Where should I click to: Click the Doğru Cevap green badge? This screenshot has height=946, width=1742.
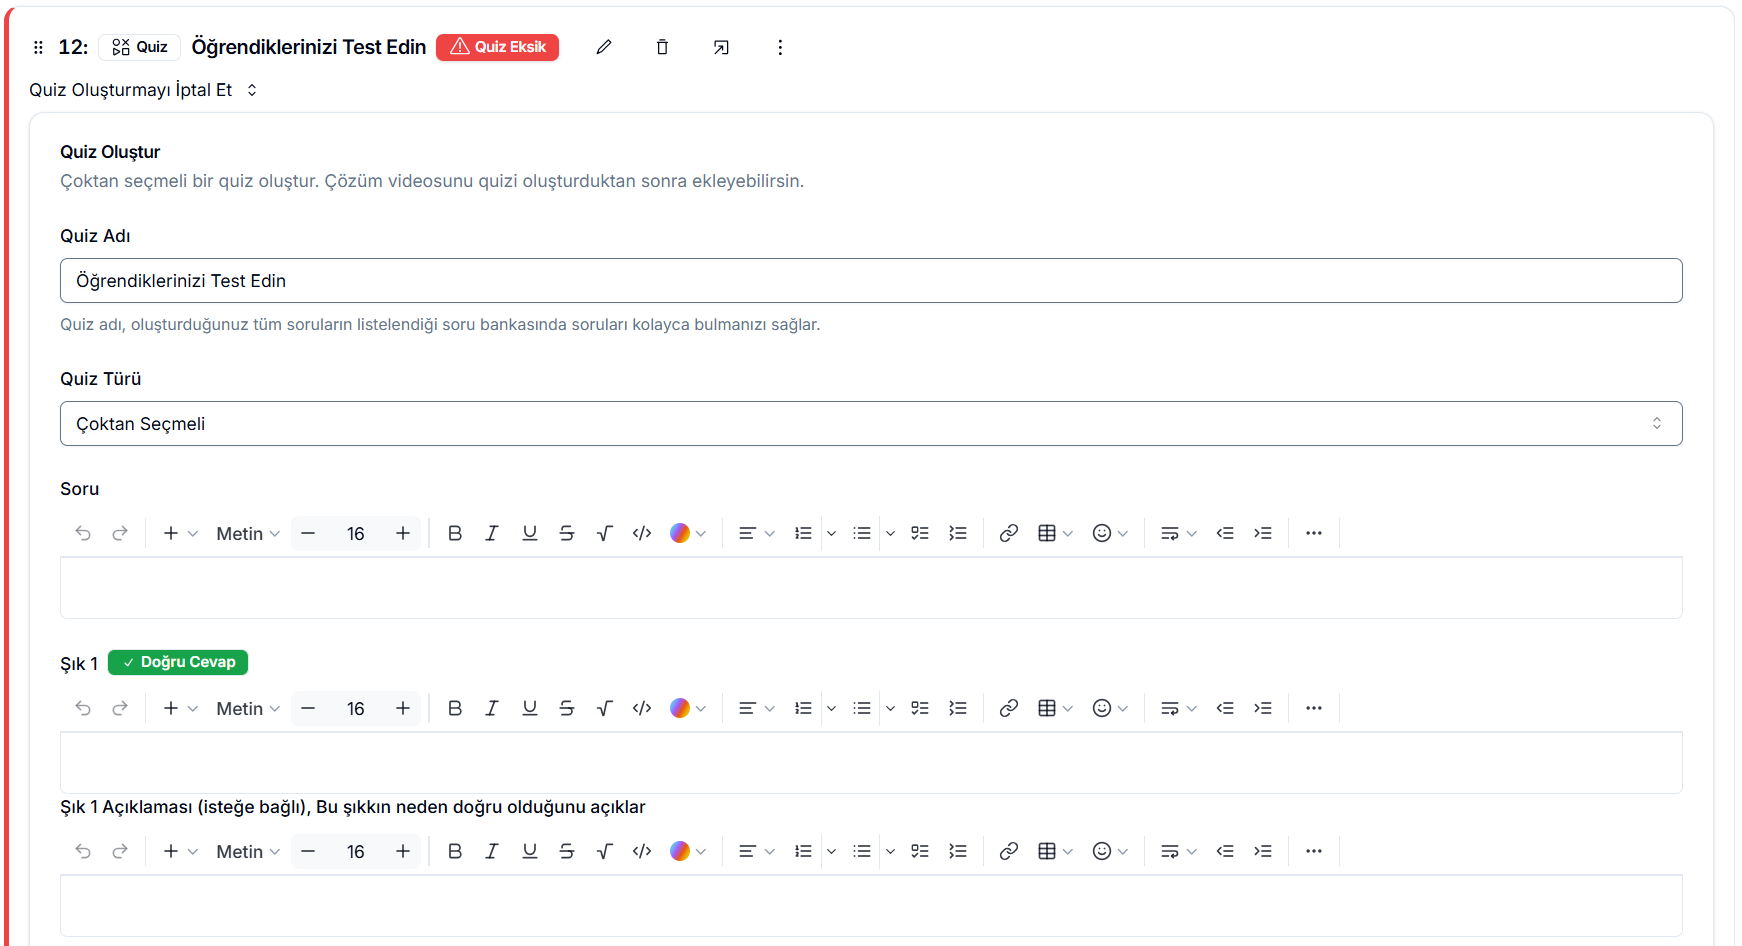point(178,662)
